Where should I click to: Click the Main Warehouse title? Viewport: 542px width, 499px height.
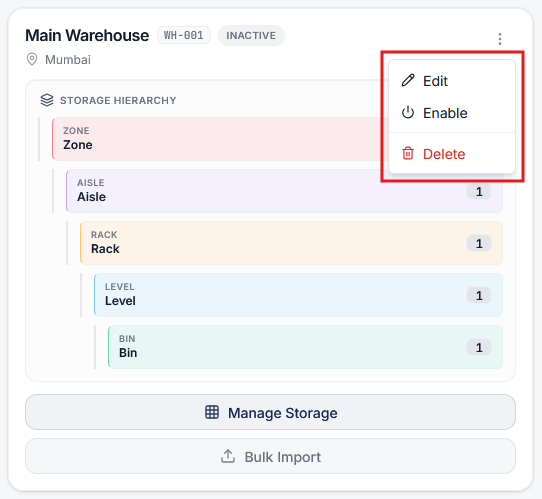pyautogui.click(x=87, y=35)
